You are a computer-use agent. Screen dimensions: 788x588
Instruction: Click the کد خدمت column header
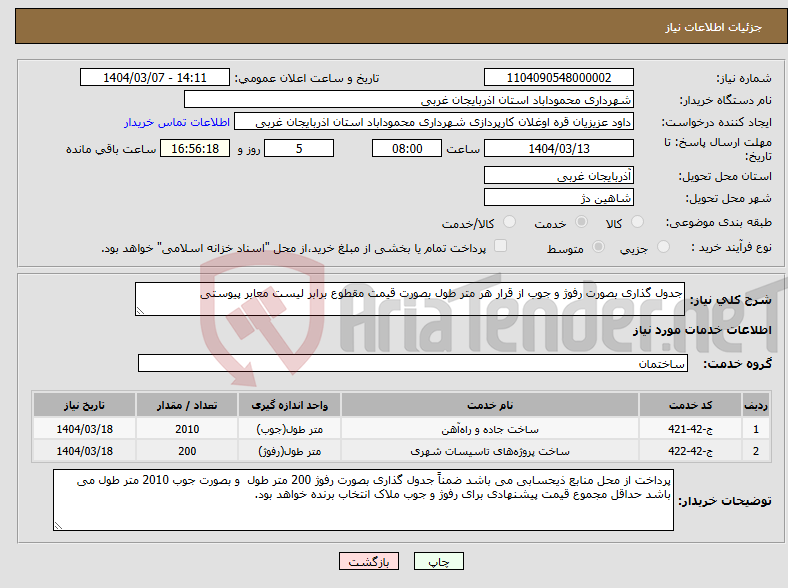tap(691, 405)
